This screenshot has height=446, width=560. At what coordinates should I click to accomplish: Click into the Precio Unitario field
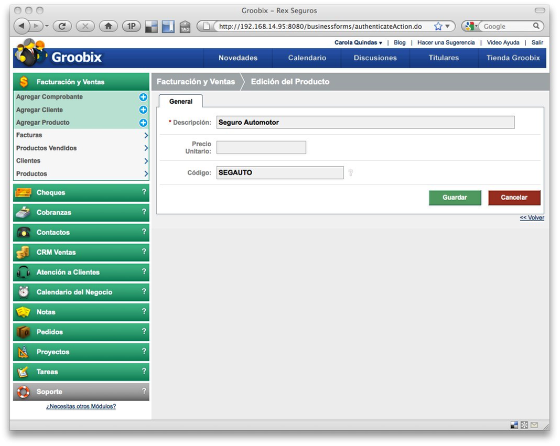[261, 147]
